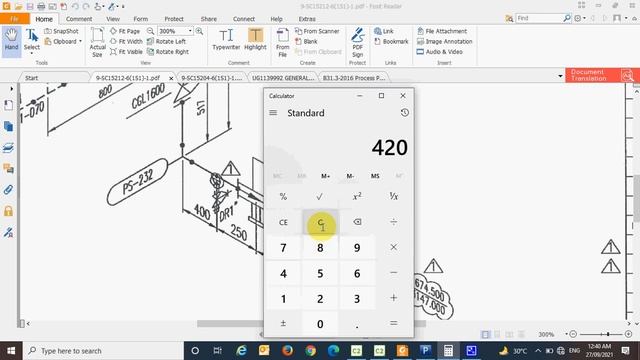Add a Bookmark
This screenshot has width=640, height=360.
coord(391,41)
